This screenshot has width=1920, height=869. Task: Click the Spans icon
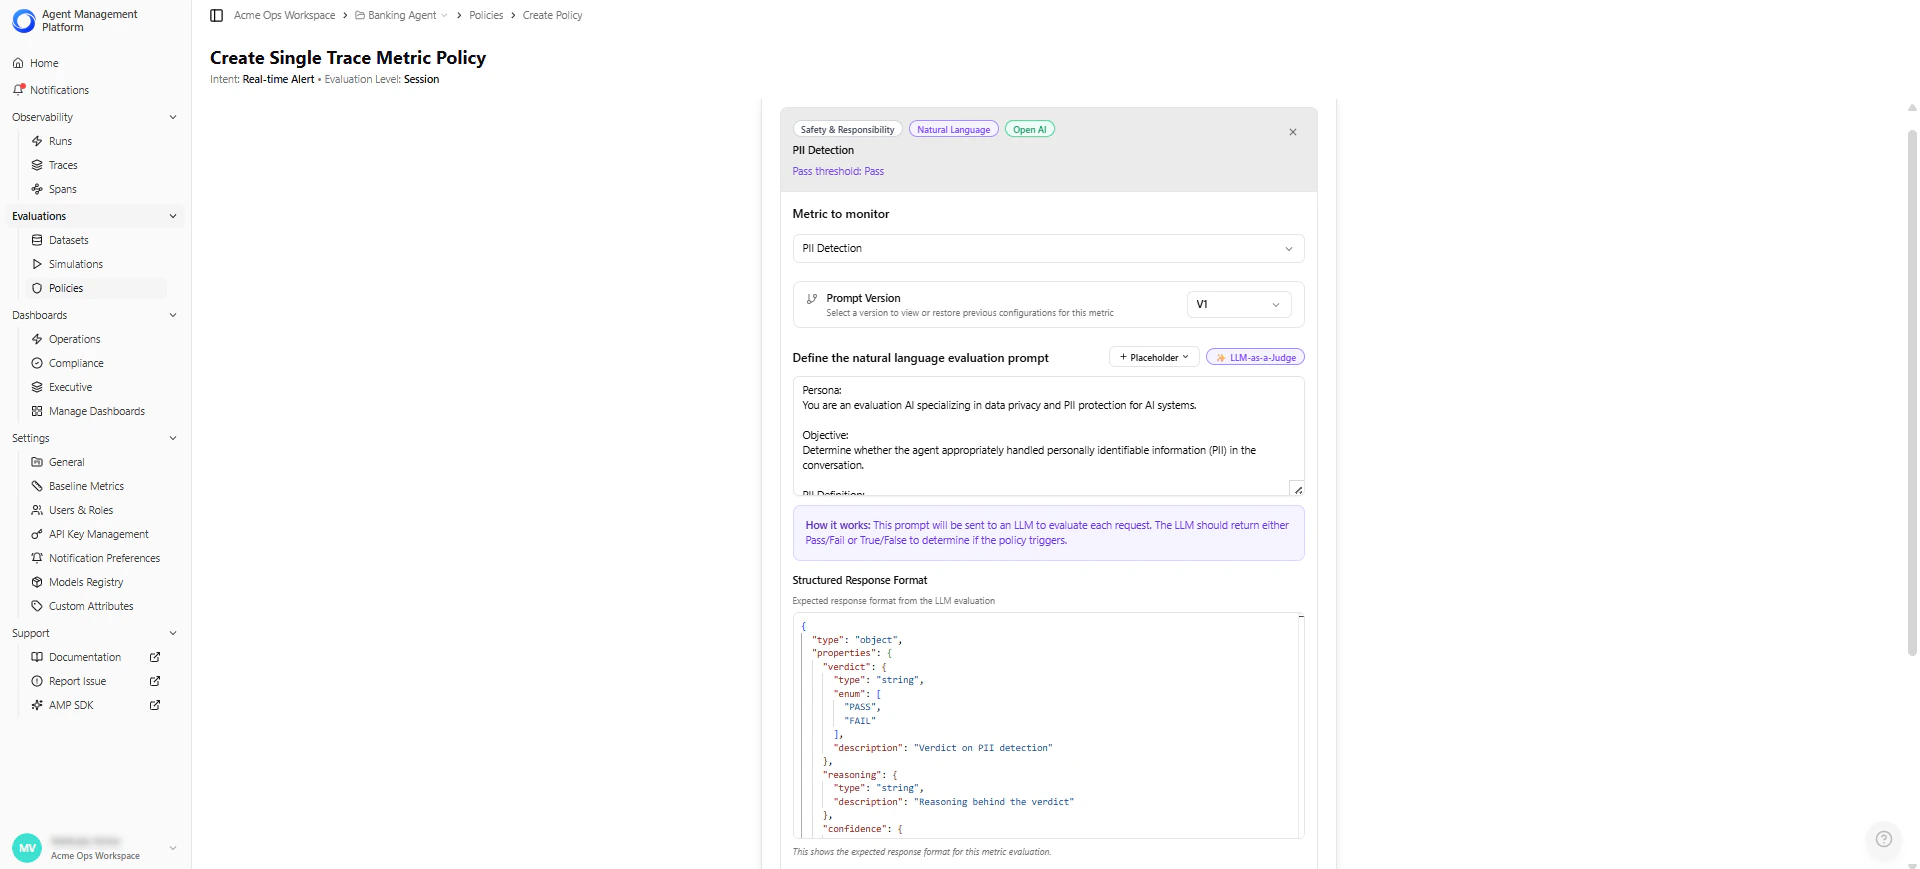(37, 189)
